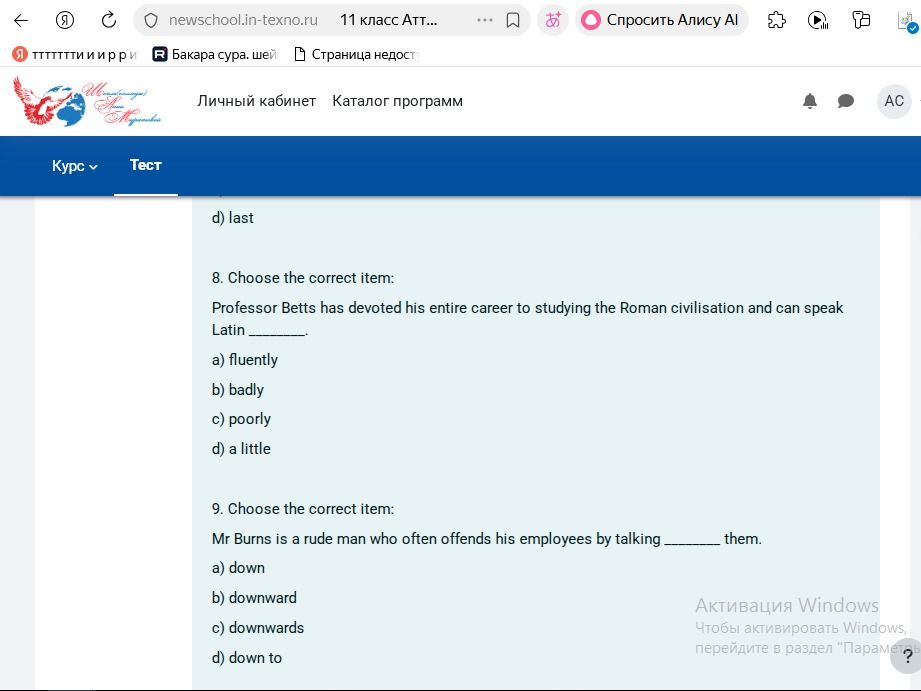This screenshot has height=691, width=921.
Task: Open notifications bell icon
Action: pyautogui.click(x=810, y=101)
